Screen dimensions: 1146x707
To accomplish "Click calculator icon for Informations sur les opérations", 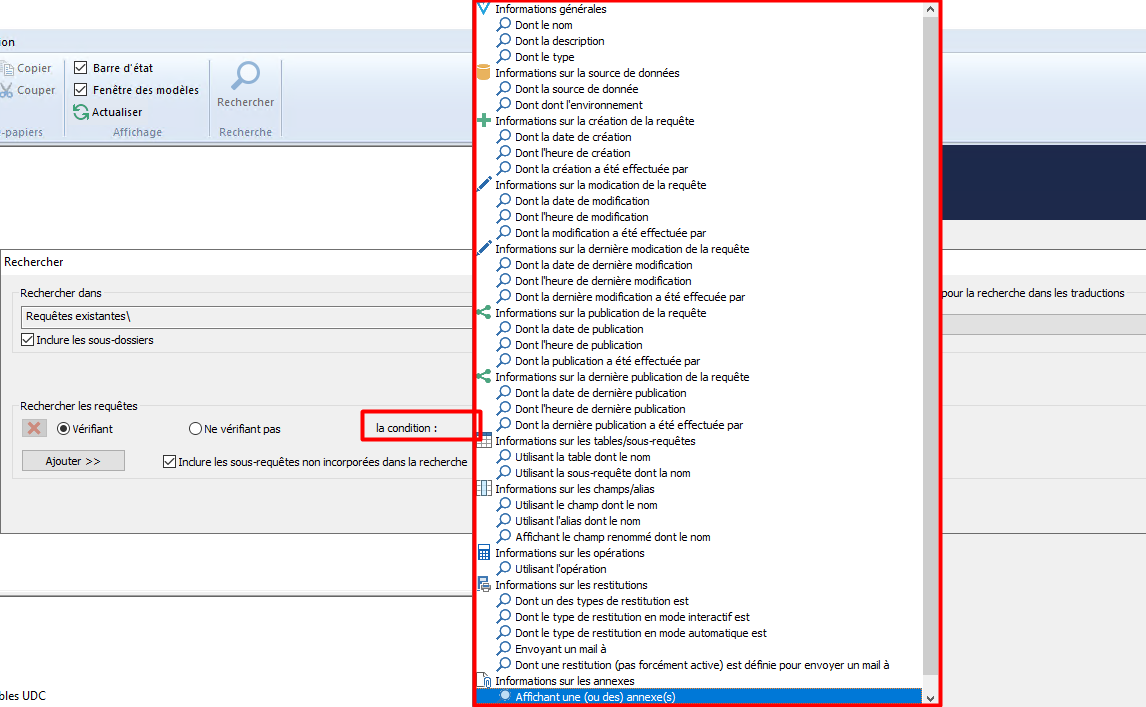I will 484,553.
